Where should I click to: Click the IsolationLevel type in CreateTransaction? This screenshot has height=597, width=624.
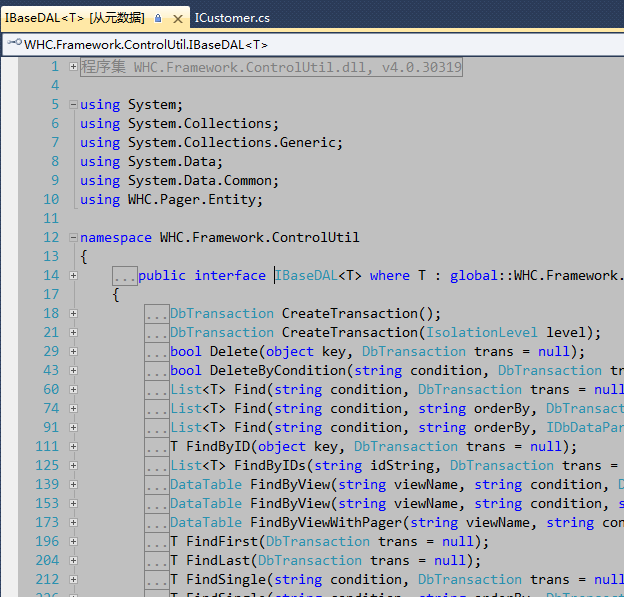click(482, 332)
